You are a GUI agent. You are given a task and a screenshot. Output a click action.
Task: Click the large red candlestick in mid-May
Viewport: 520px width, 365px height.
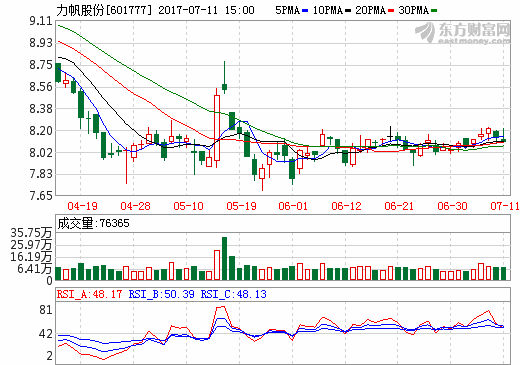tap(217, 128)
